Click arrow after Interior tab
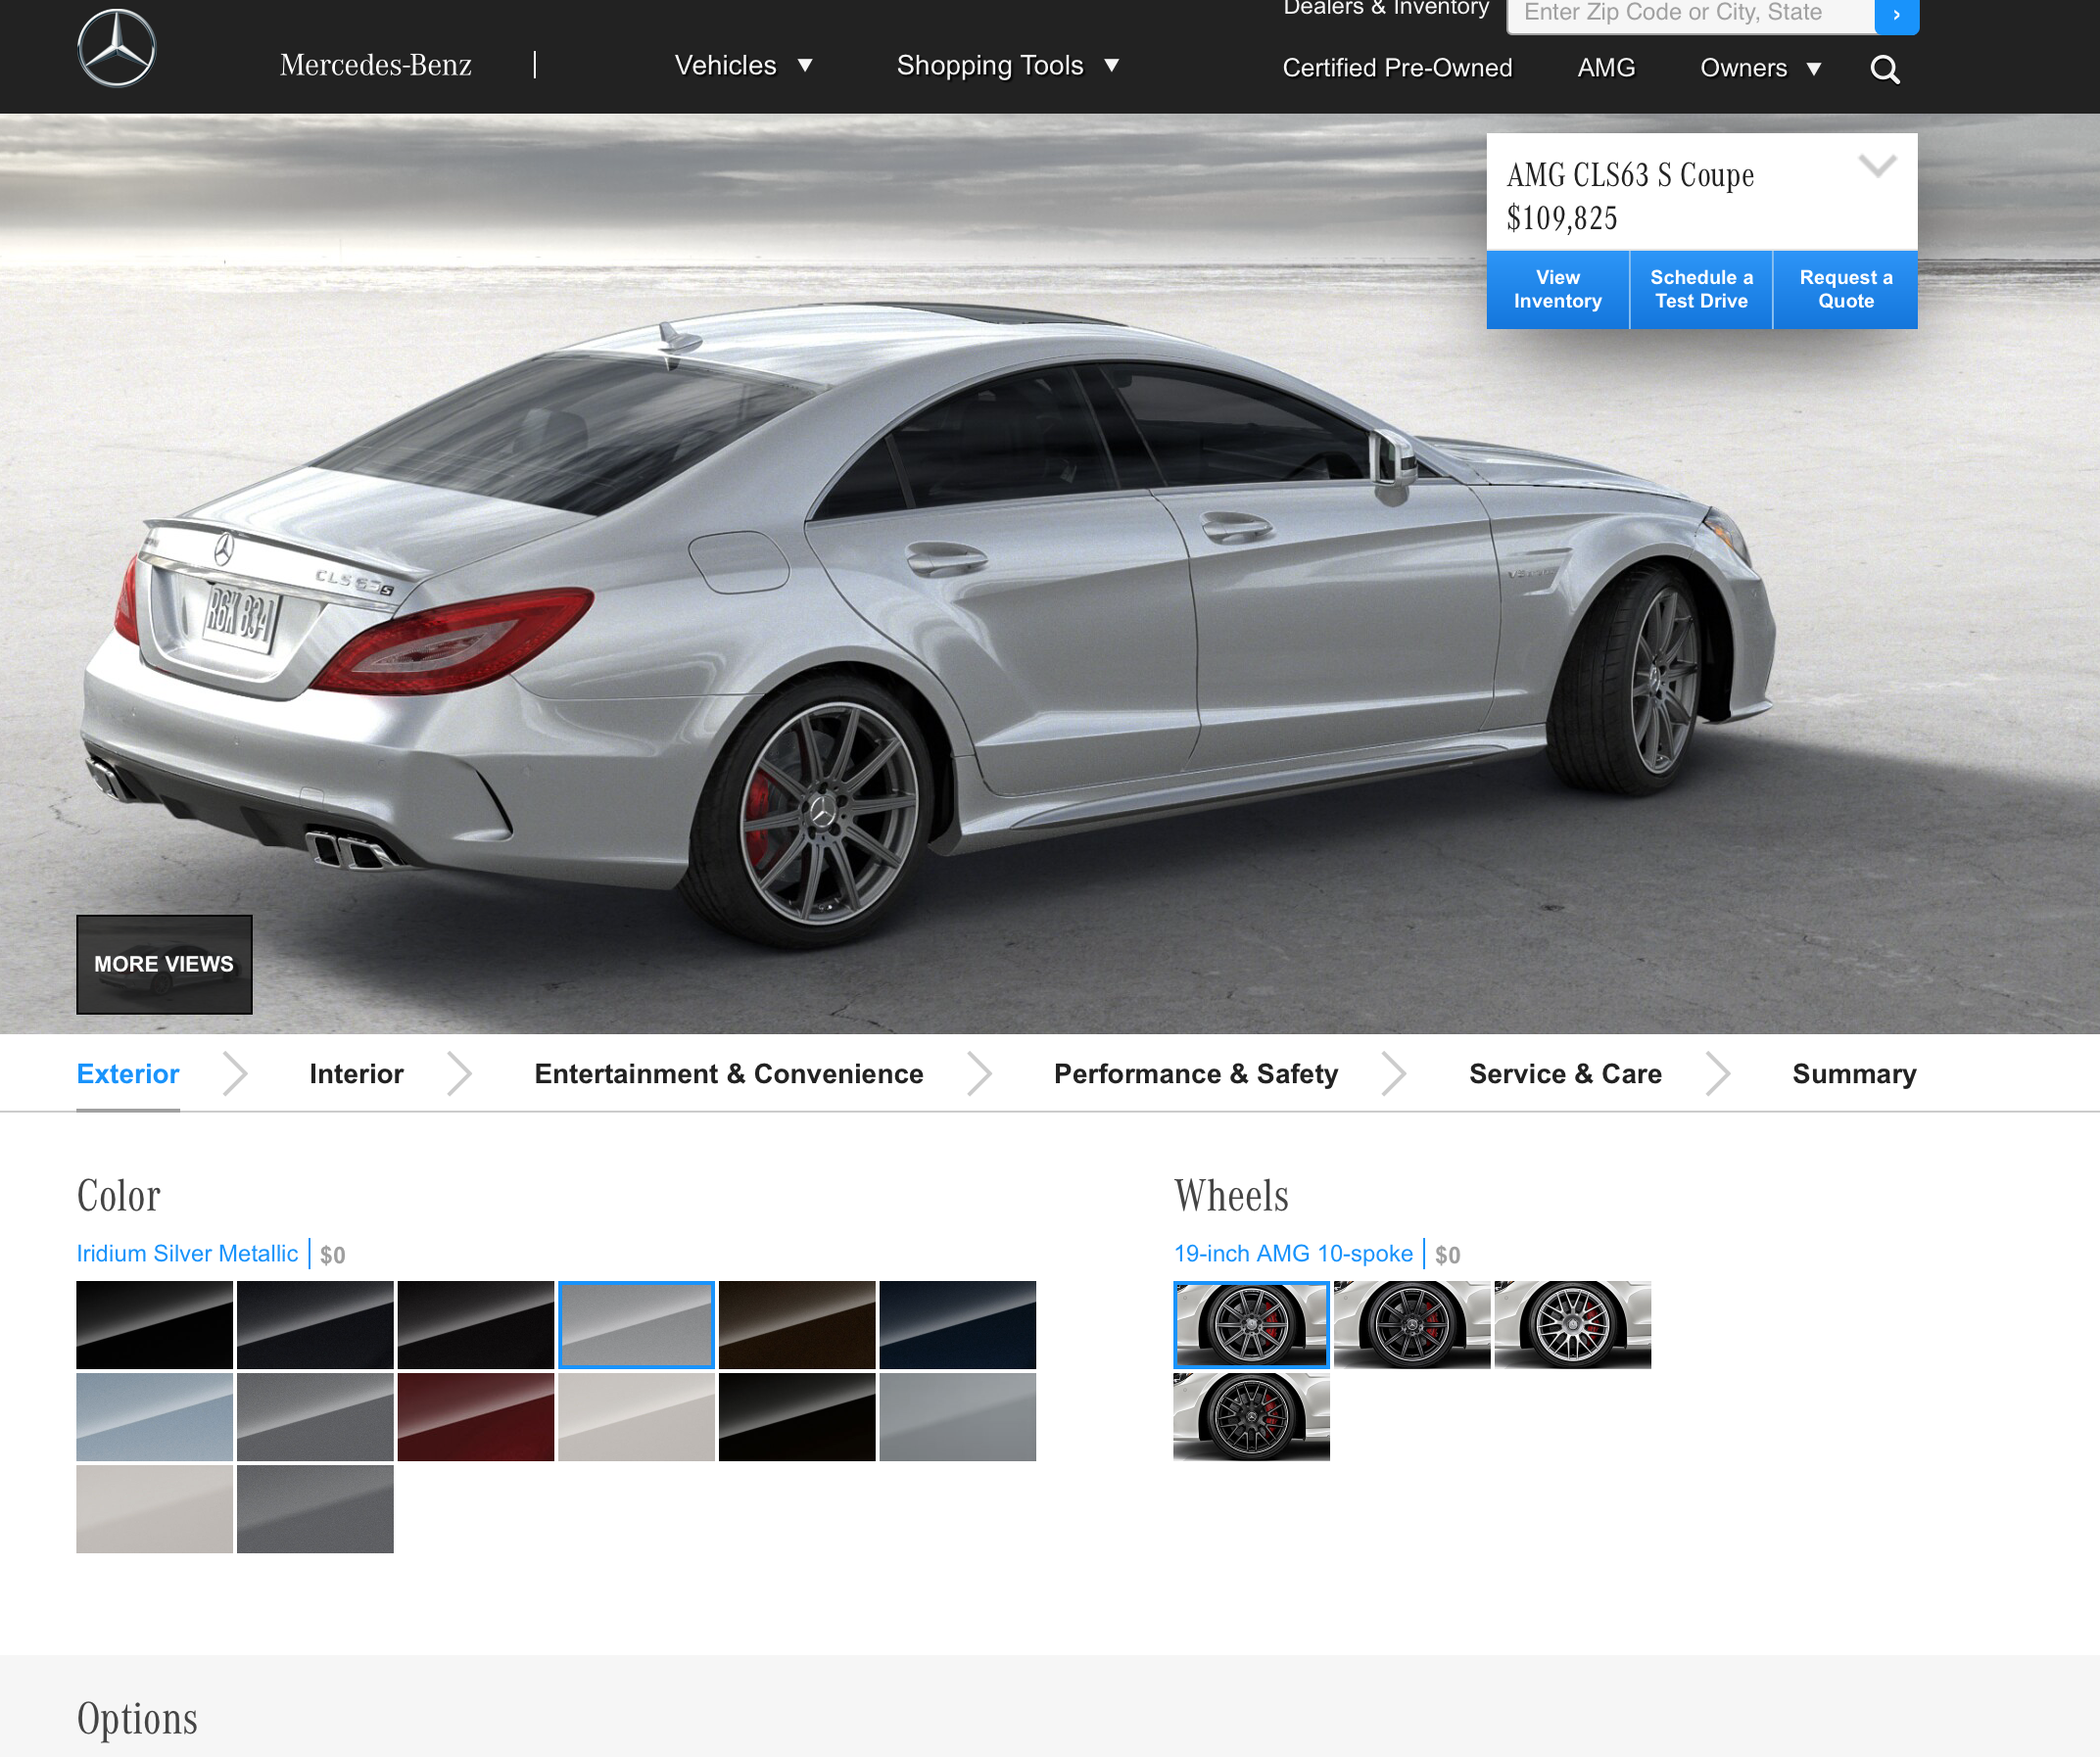Image resolution: width=2100 pixels, height=1757 pixels. (459, 1074)
